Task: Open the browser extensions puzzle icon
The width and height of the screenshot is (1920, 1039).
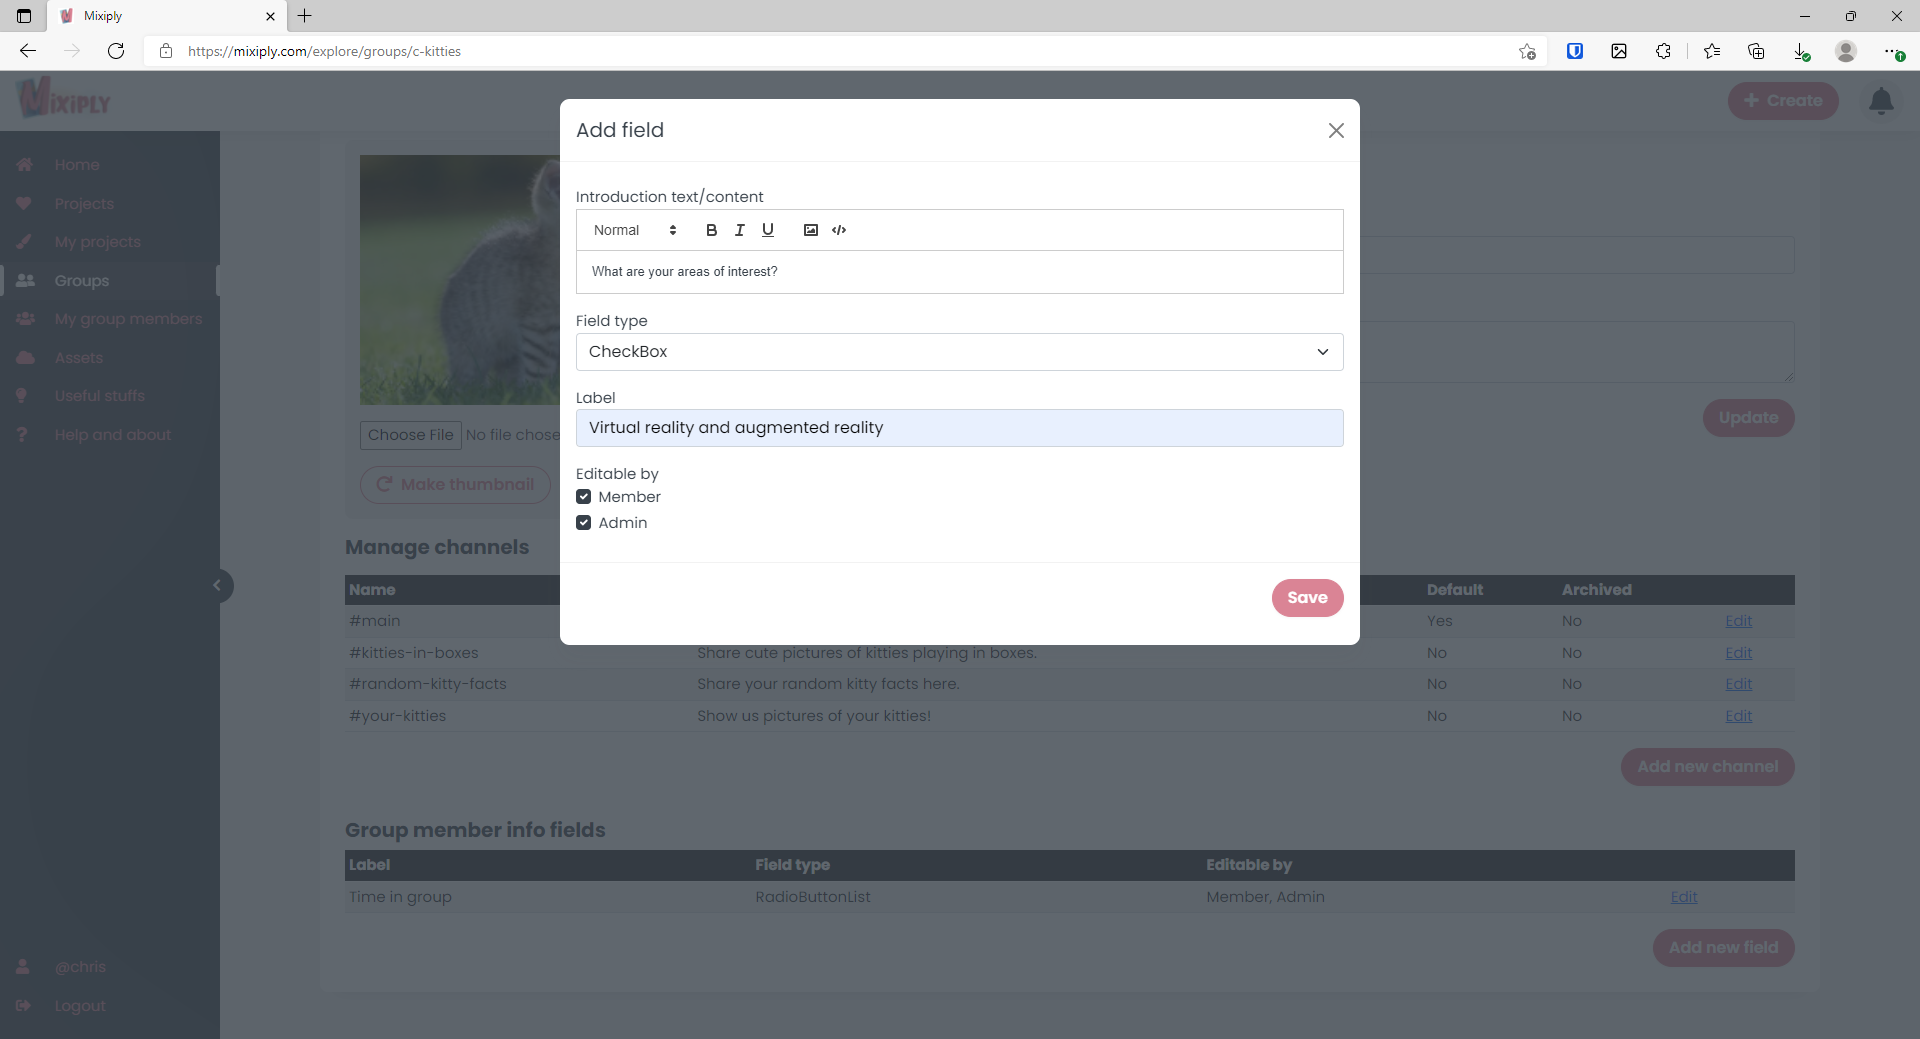Action: coord(1663,51)
